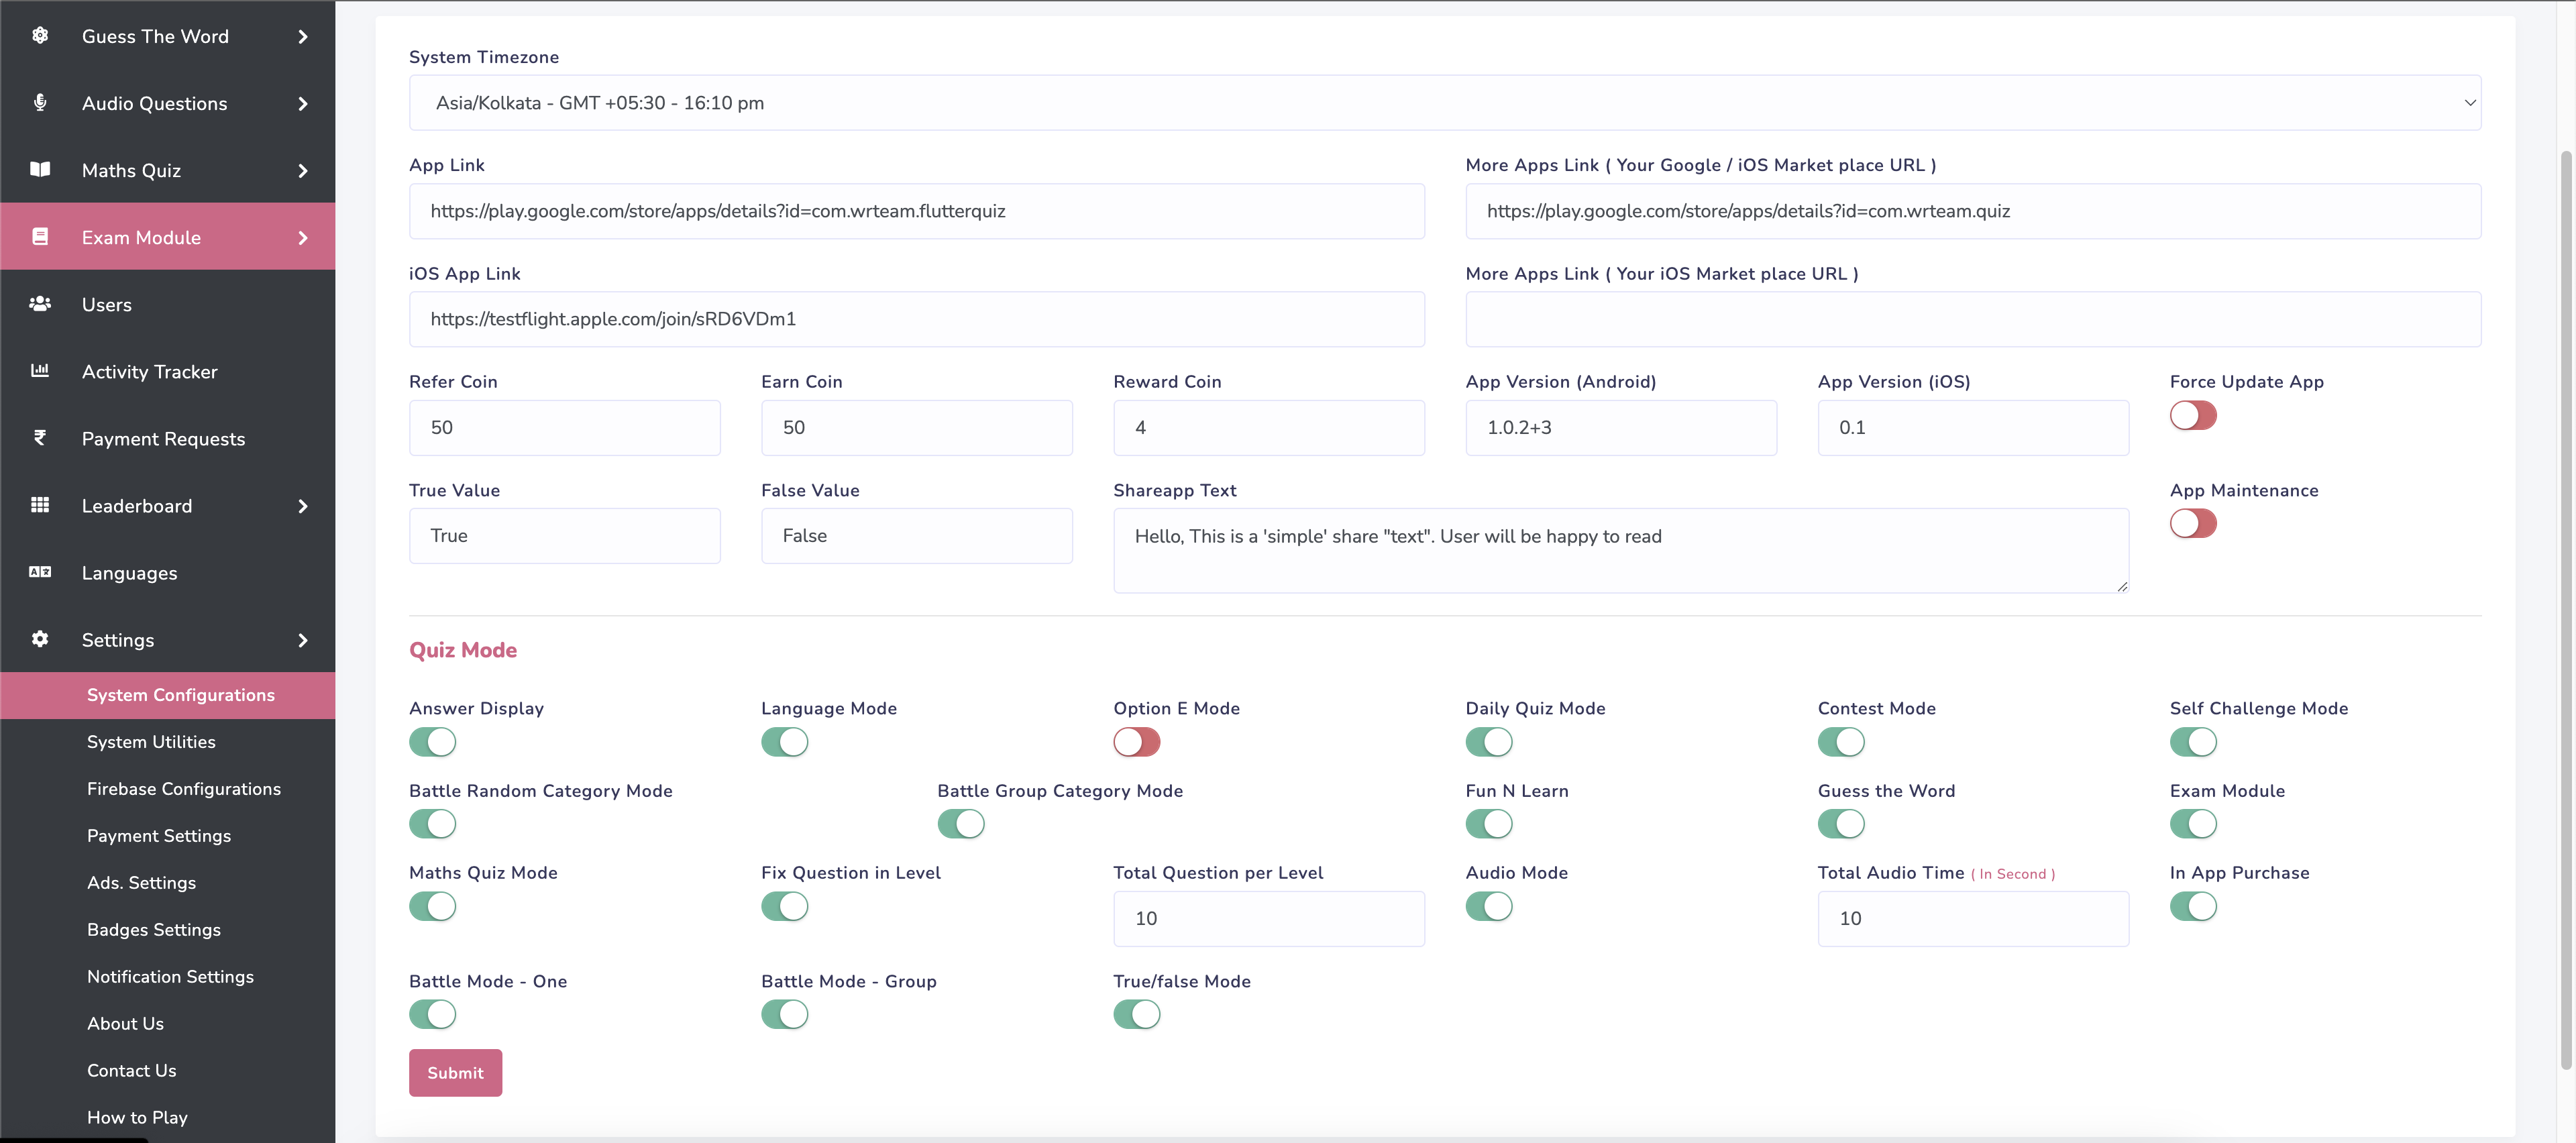Screen dimensions: 2576x1143
Task: Click the Activity Tracker chart icon
Action: (x=40, y=371)
